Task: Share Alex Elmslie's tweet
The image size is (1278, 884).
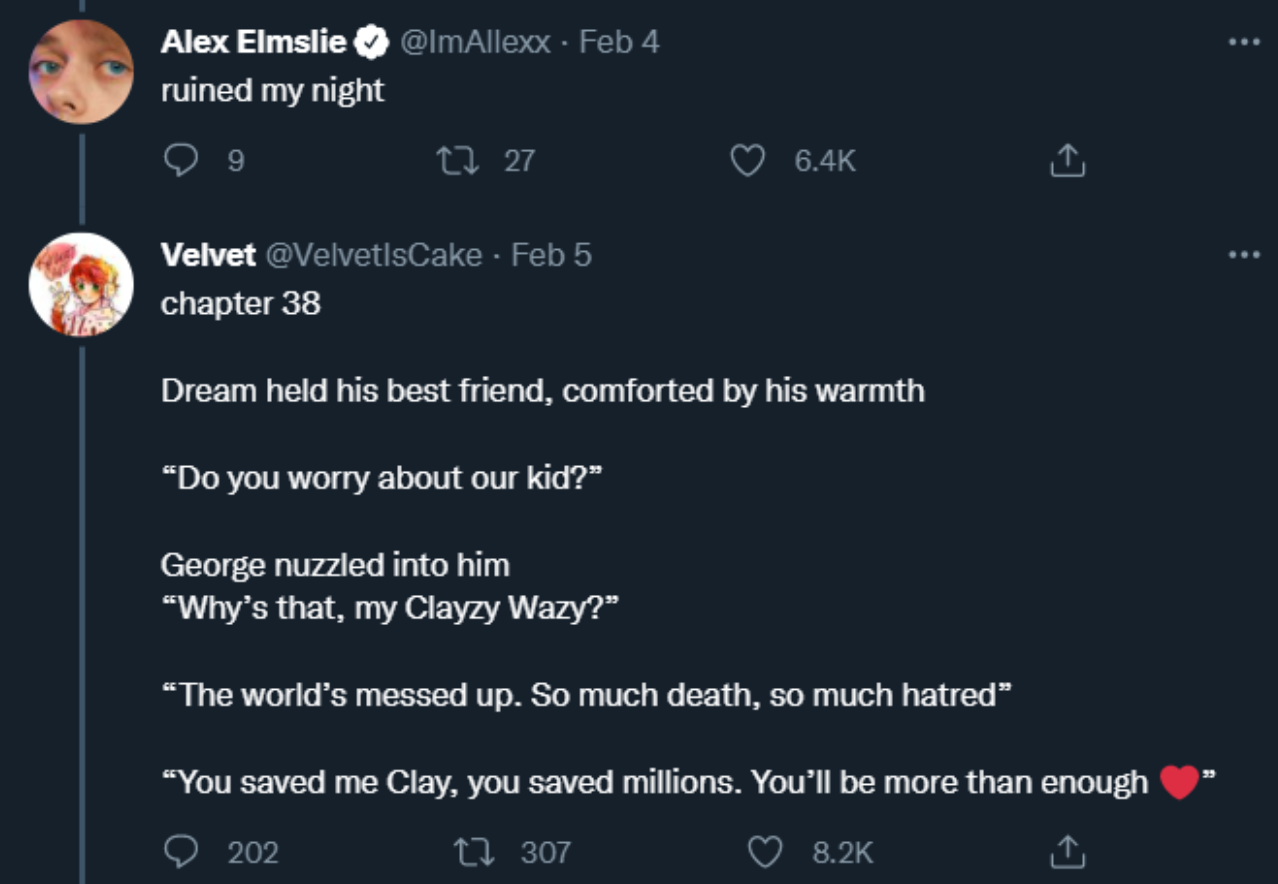Action: (1067, 160)
